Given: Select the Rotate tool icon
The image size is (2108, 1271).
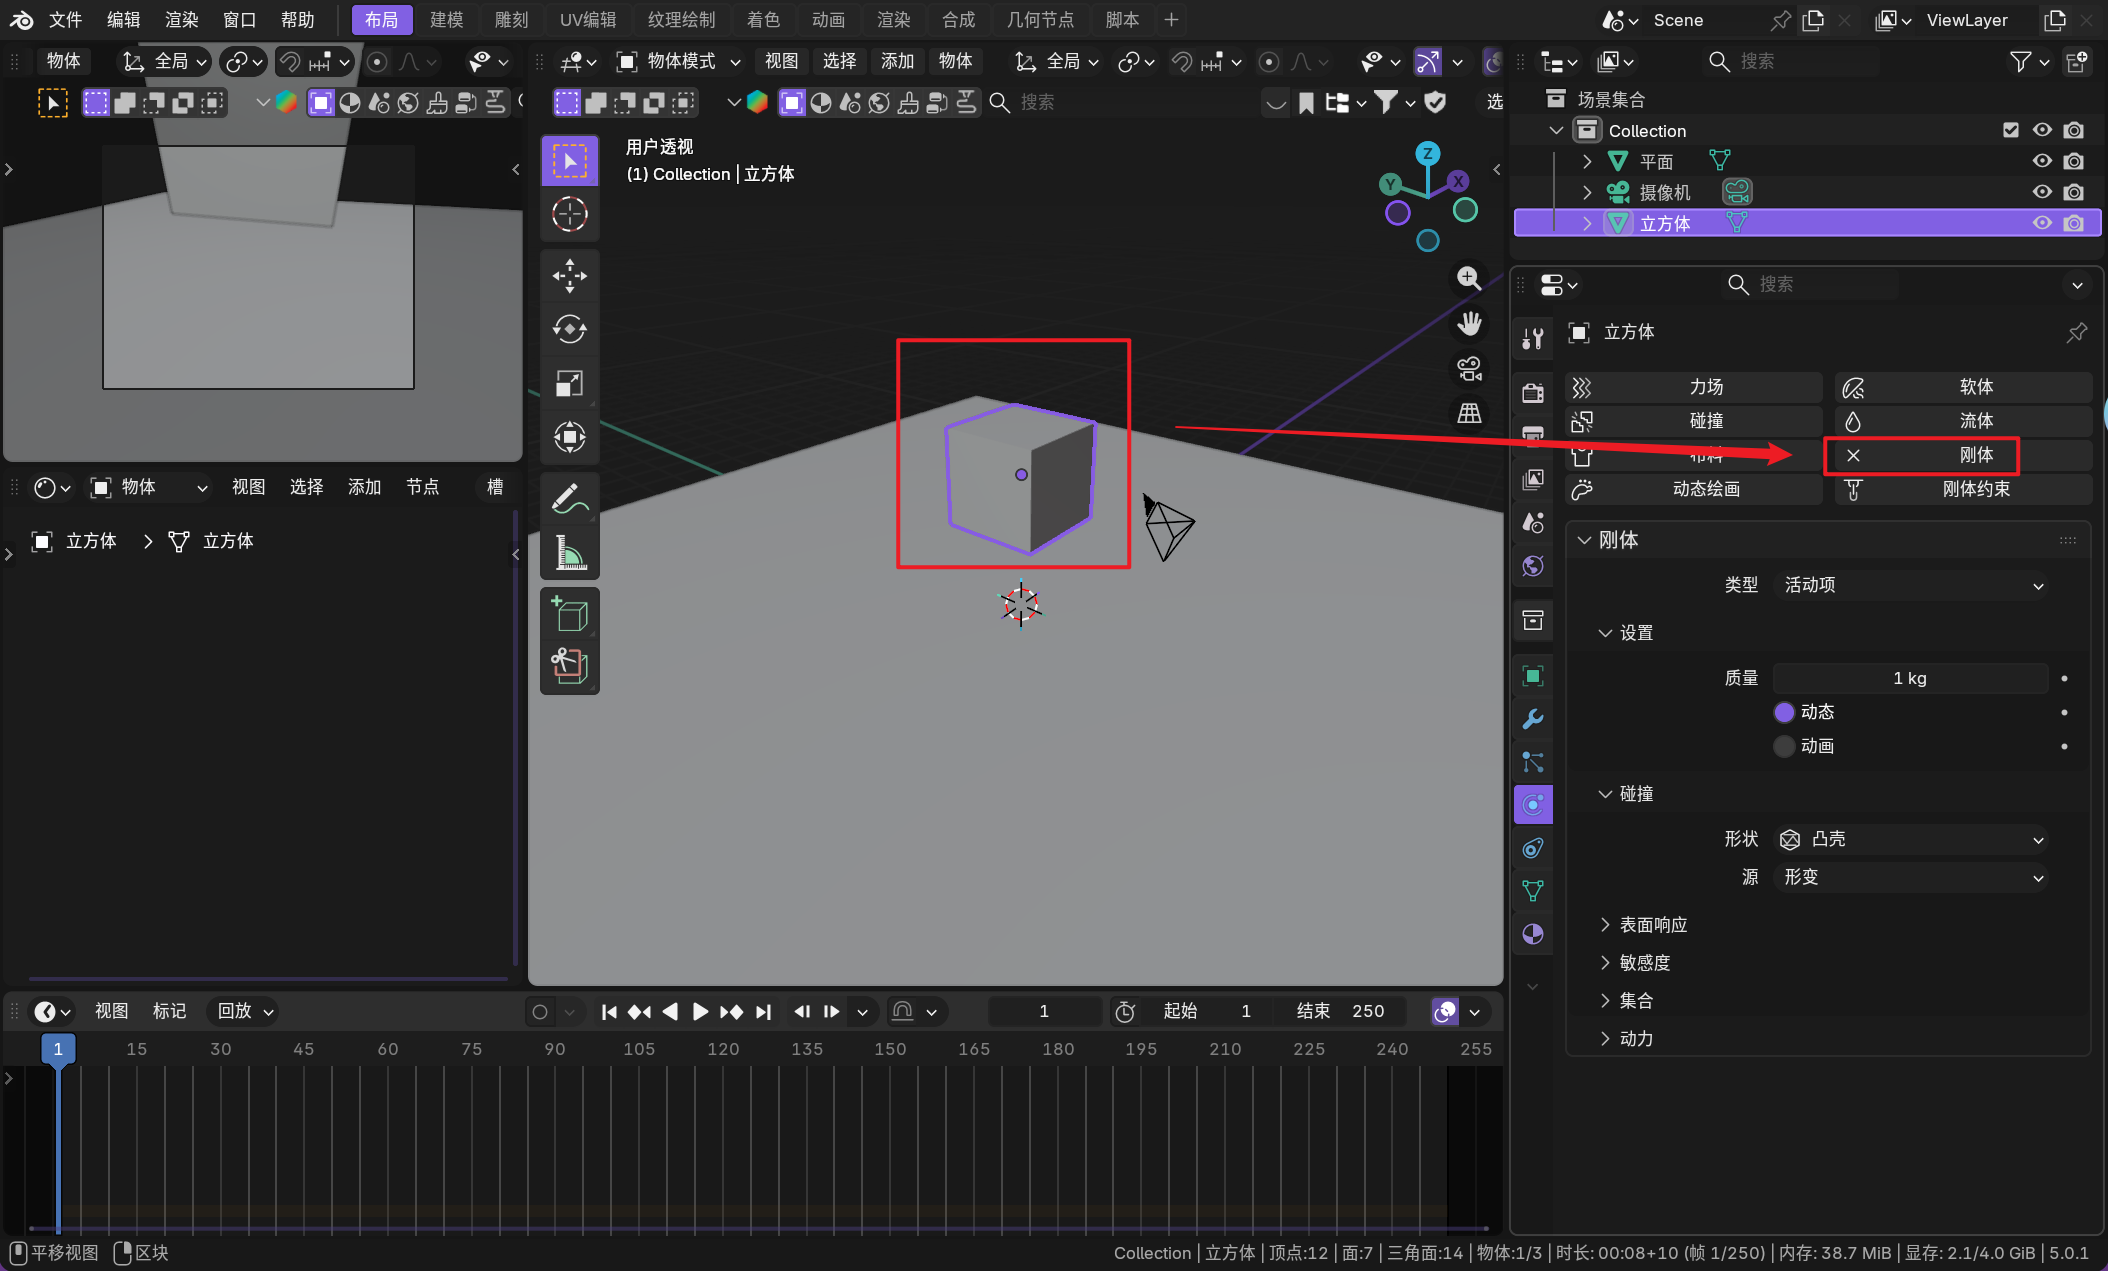Looking at the screenshot, I should 570,329.
